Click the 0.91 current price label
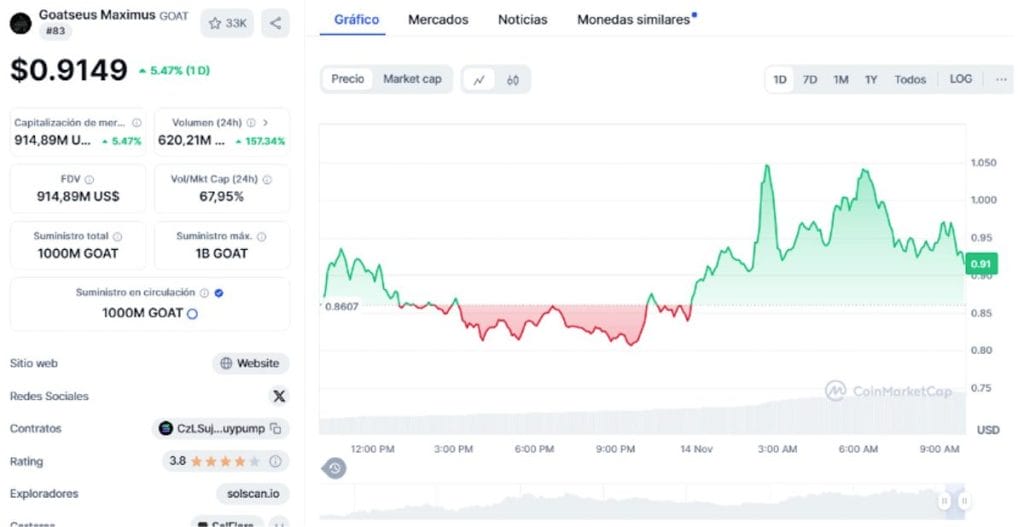 point(981,264)
